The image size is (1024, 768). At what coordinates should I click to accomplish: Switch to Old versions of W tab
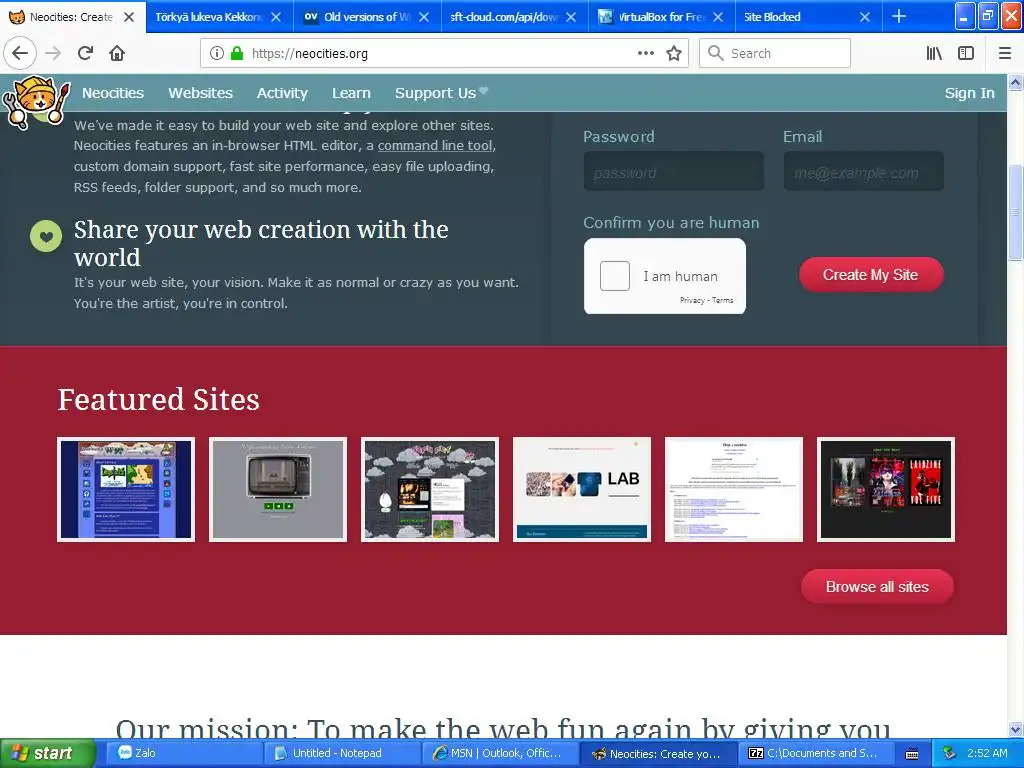coord(366,17)
